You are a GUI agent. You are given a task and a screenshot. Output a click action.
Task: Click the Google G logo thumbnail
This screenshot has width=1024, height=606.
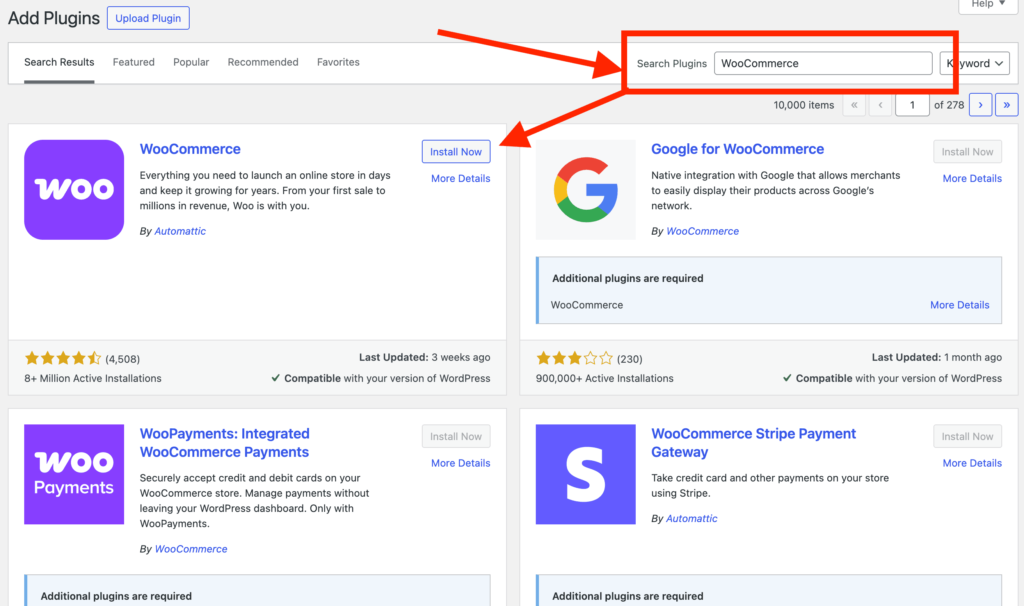[x=586, y=189]
